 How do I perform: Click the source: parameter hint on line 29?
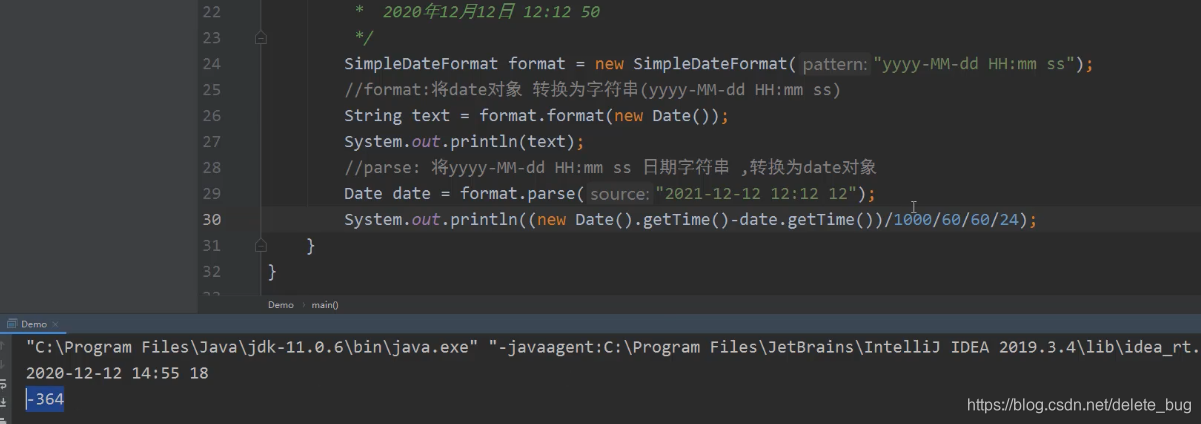click(x=619, y=193)
